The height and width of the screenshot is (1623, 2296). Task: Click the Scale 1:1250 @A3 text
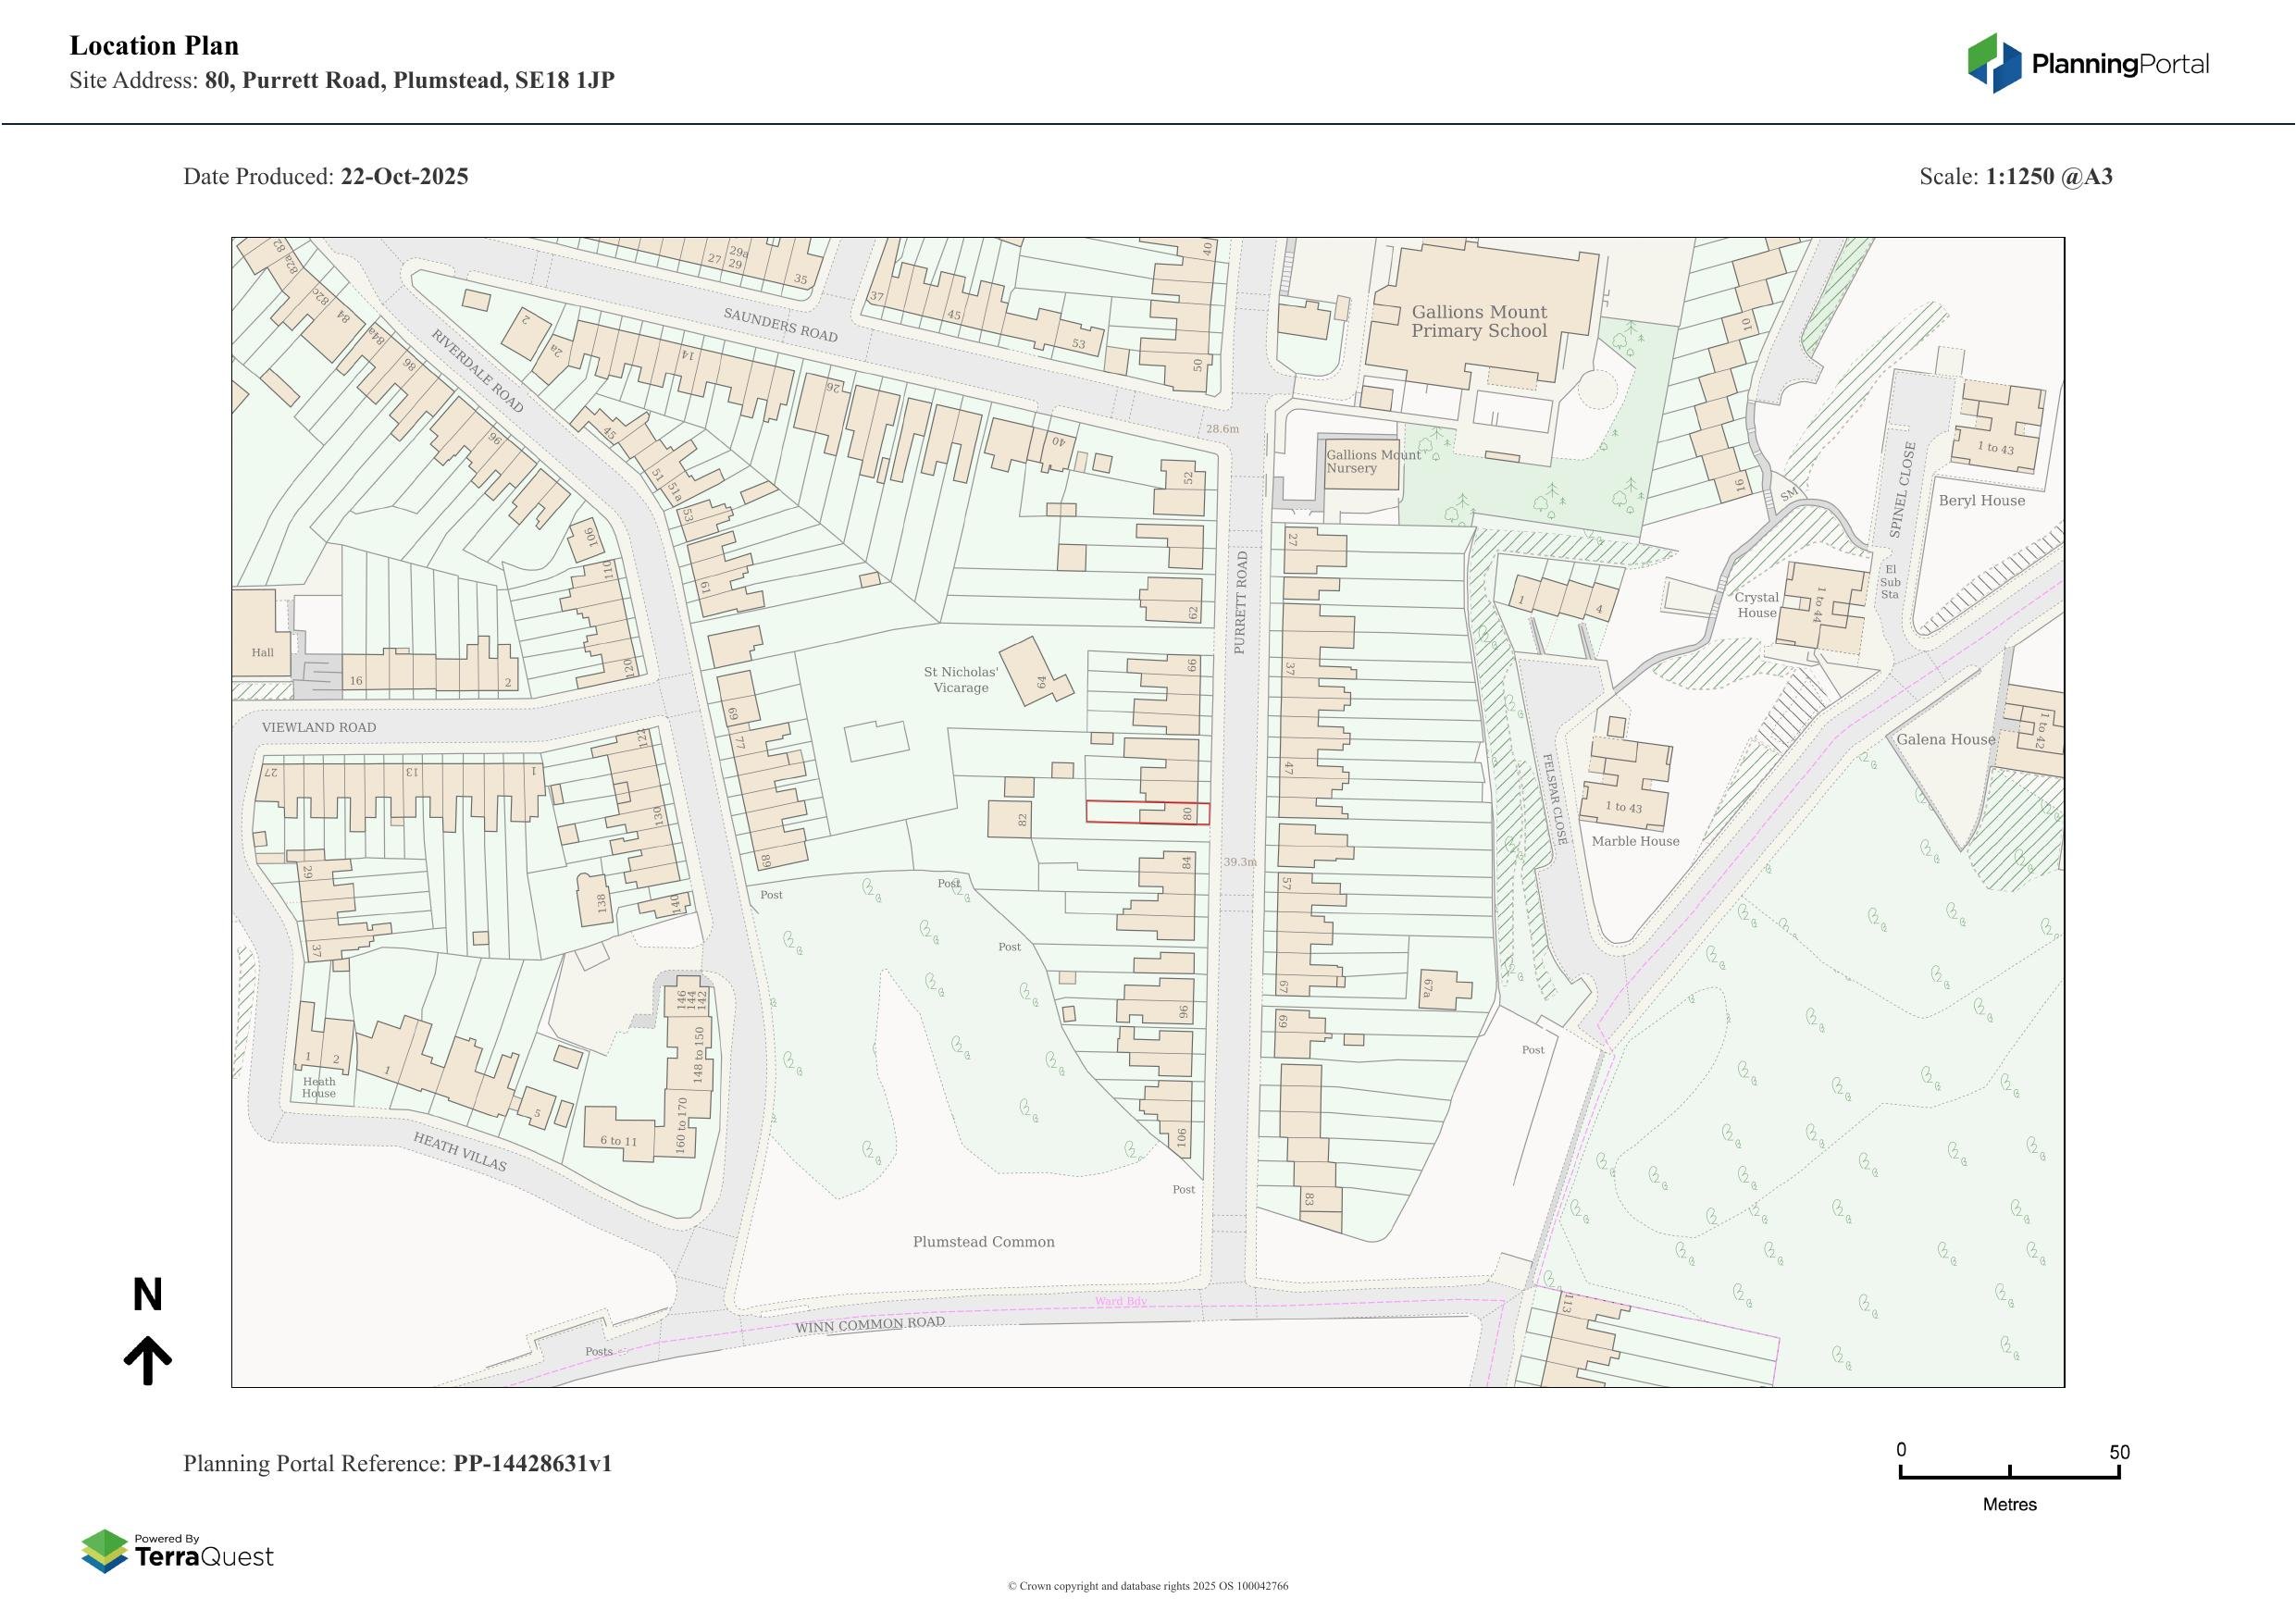click(x=2015, y=177)
